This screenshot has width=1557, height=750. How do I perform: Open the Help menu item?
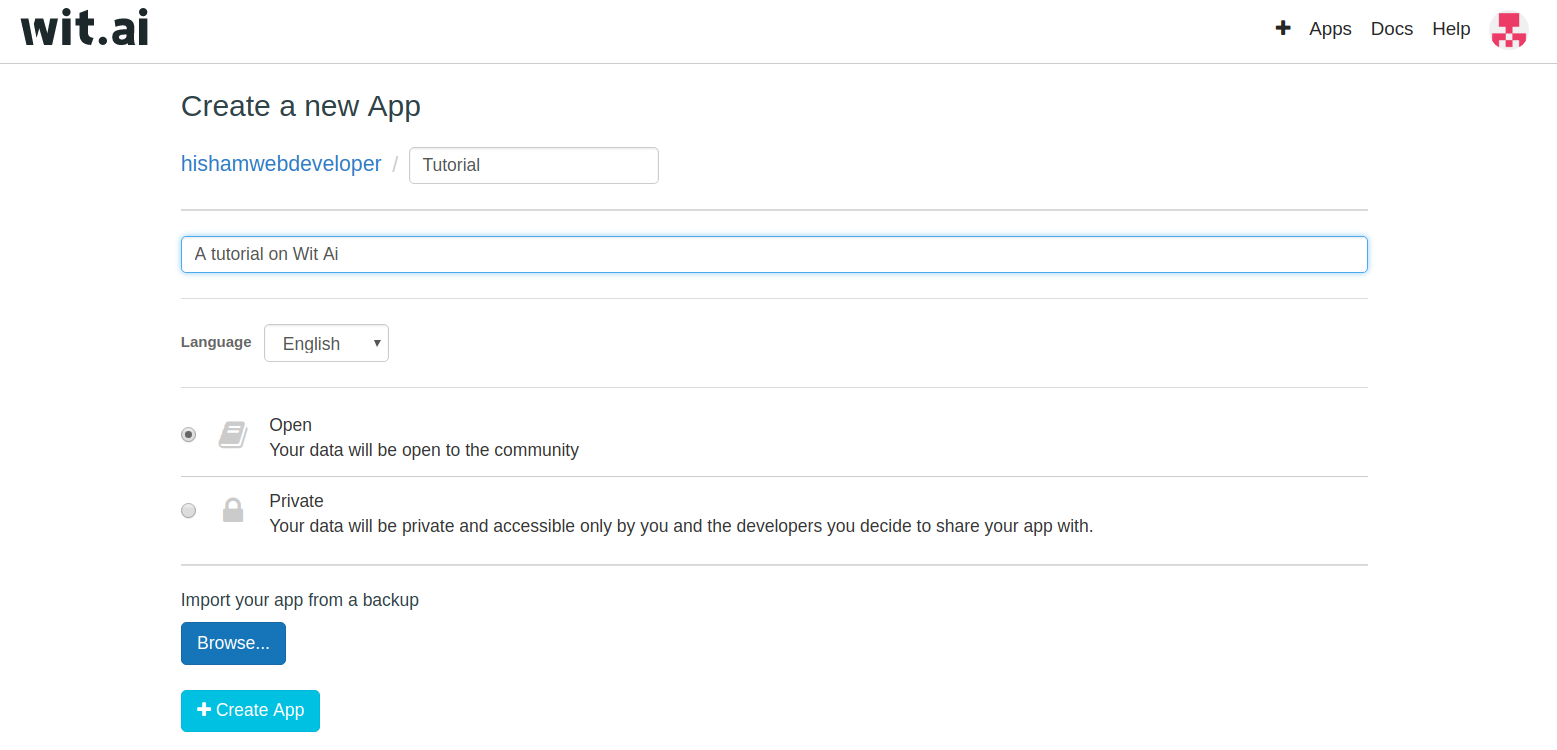pos(1451,29)
